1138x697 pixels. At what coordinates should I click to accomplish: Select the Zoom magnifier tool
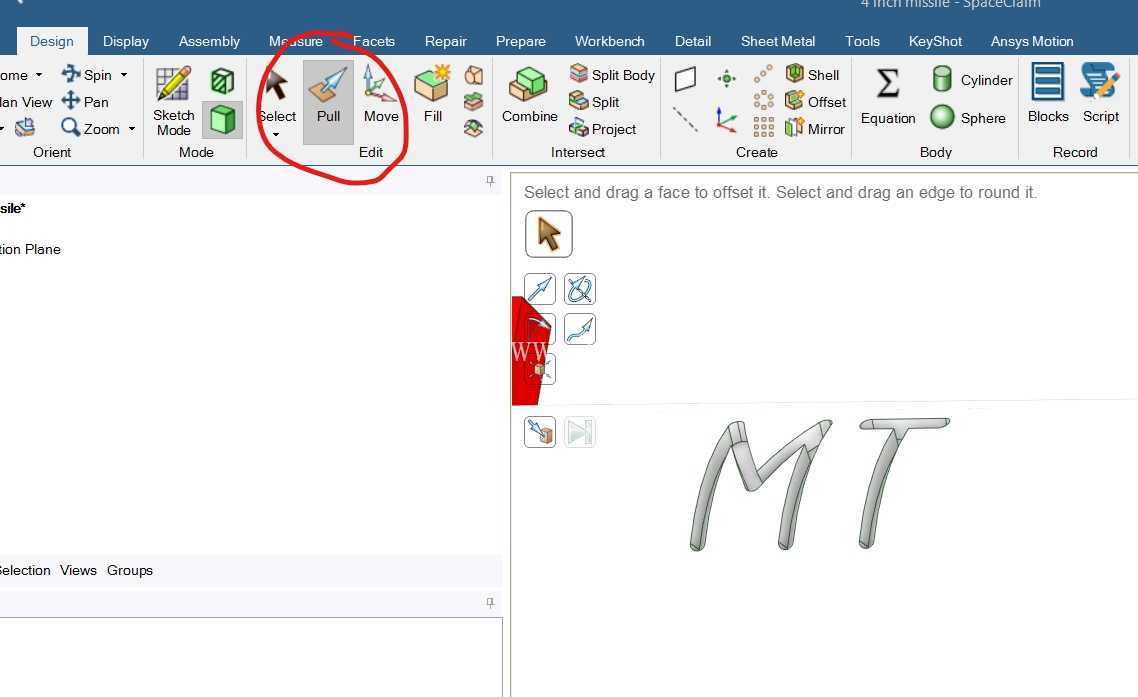91,129
